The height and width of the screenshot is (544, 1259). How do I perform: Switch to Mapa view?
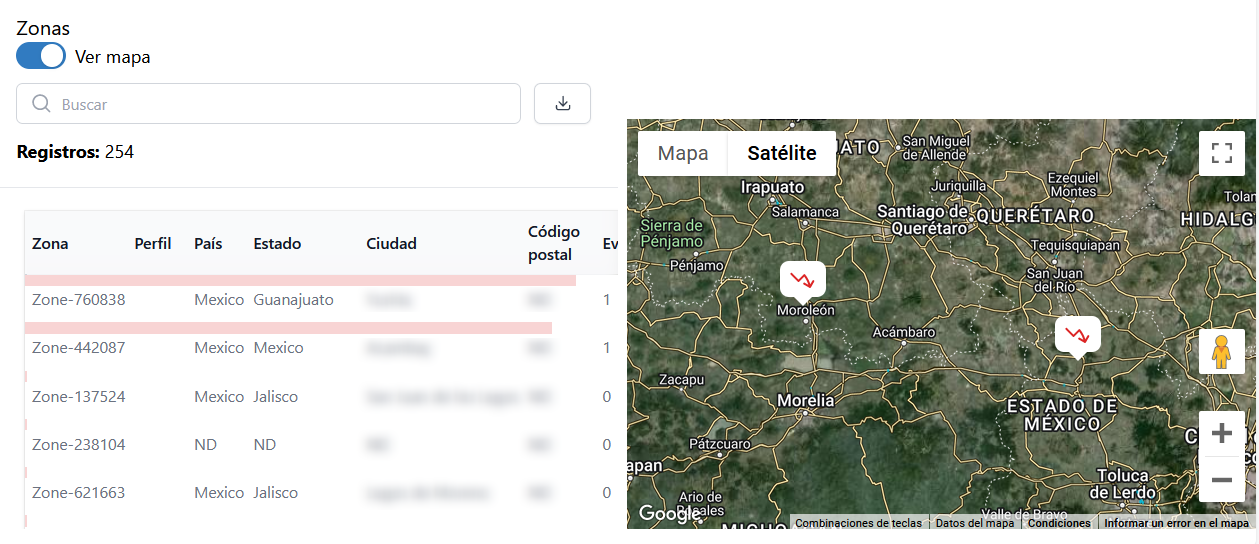683,154
